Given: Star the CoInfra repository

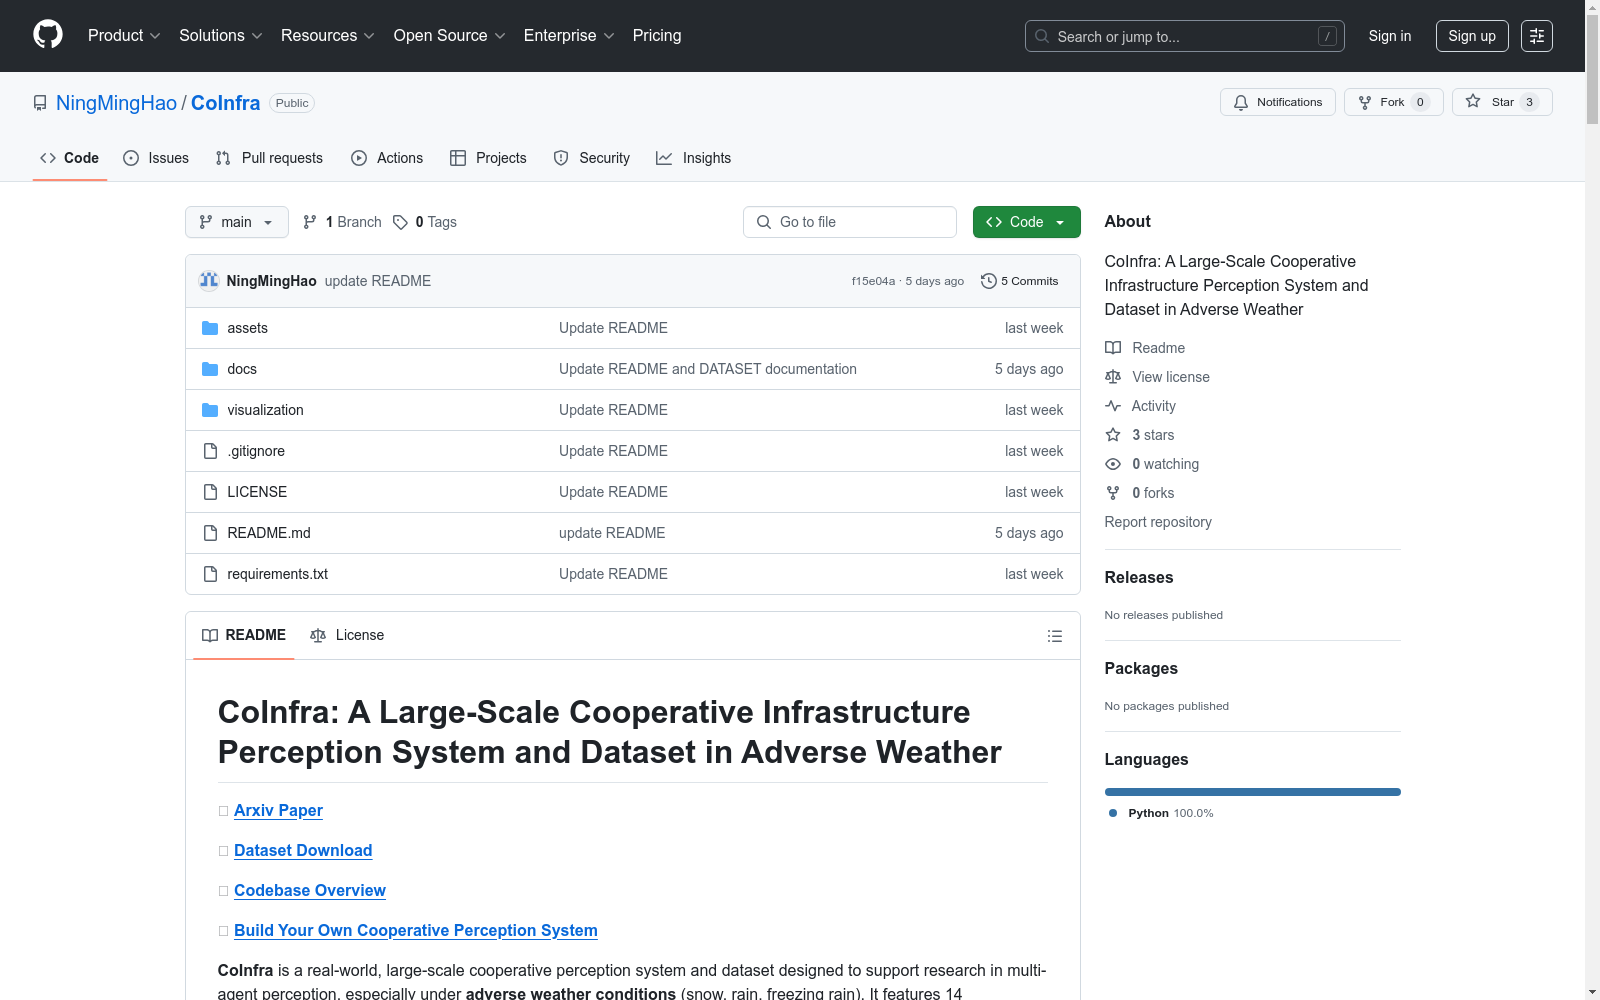Looking at the screenshot, I should [1502, 102].
